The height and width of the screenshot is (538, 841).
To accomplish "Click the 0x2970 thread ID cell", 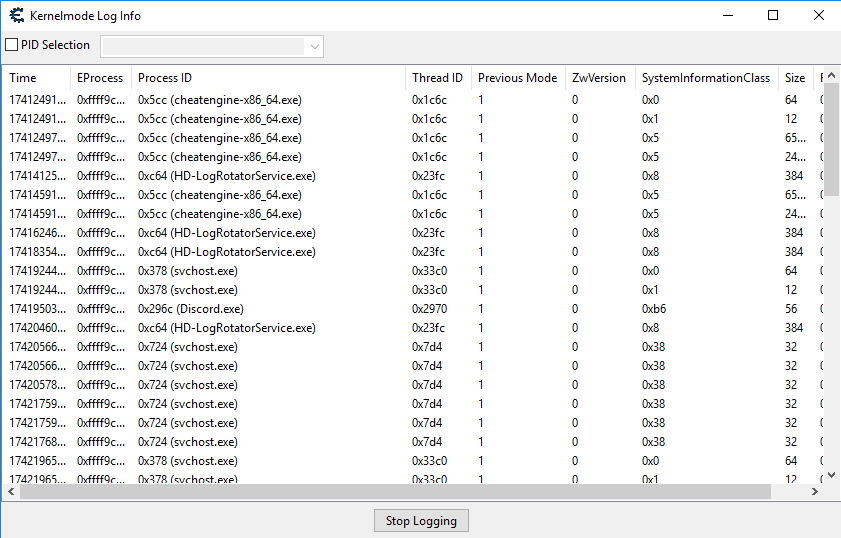I will 430,309.
